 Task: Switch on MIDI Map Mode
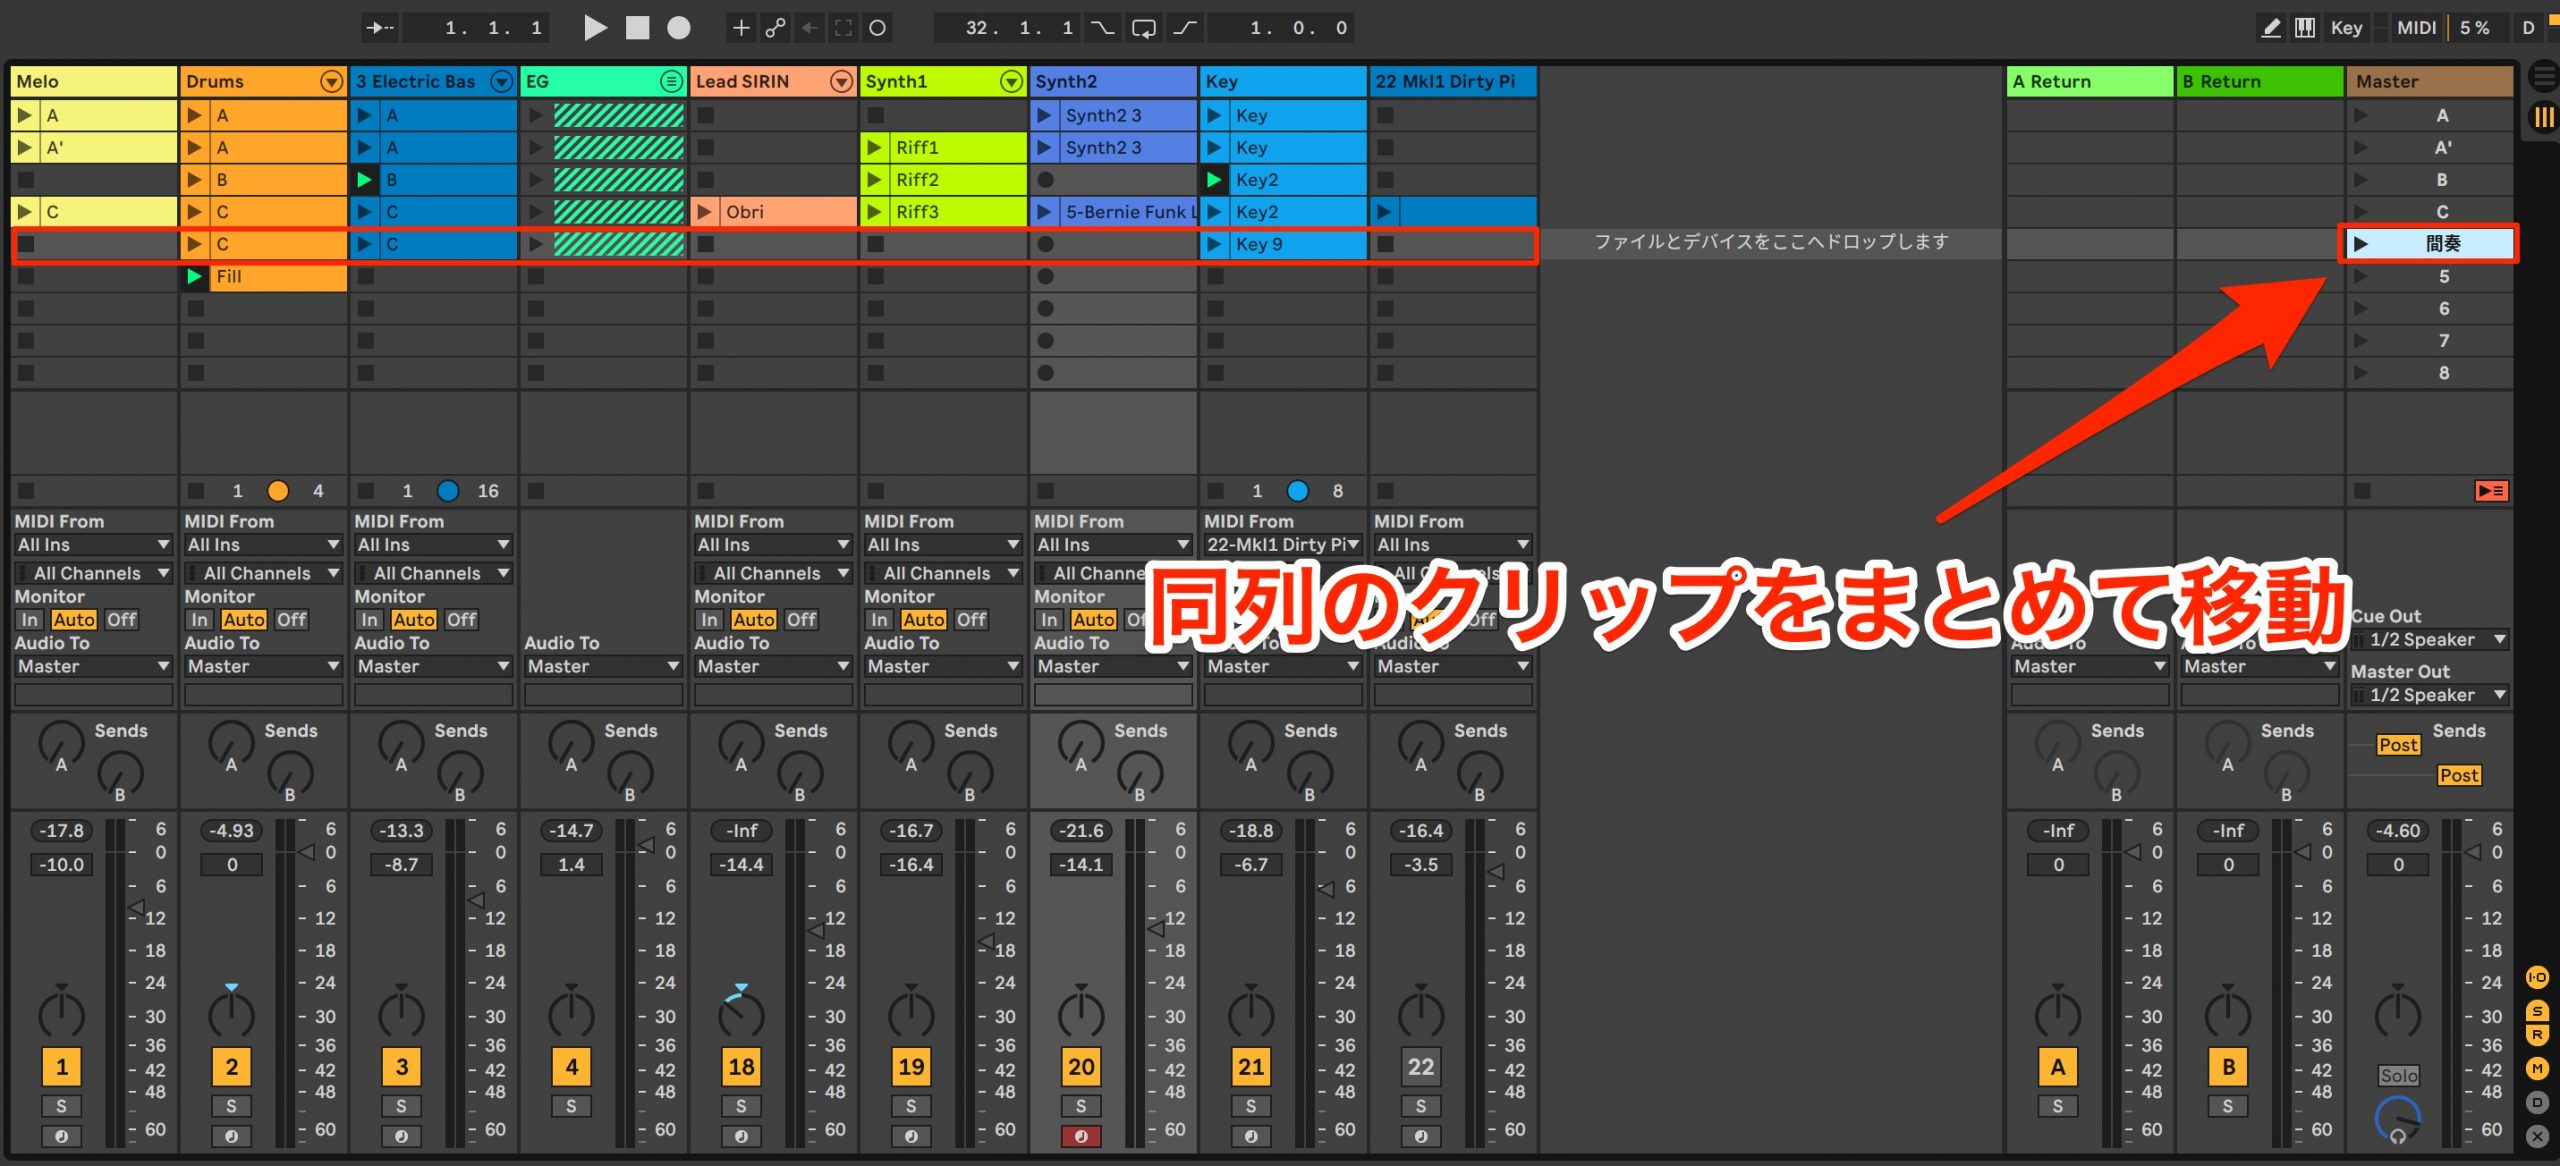2416,28
